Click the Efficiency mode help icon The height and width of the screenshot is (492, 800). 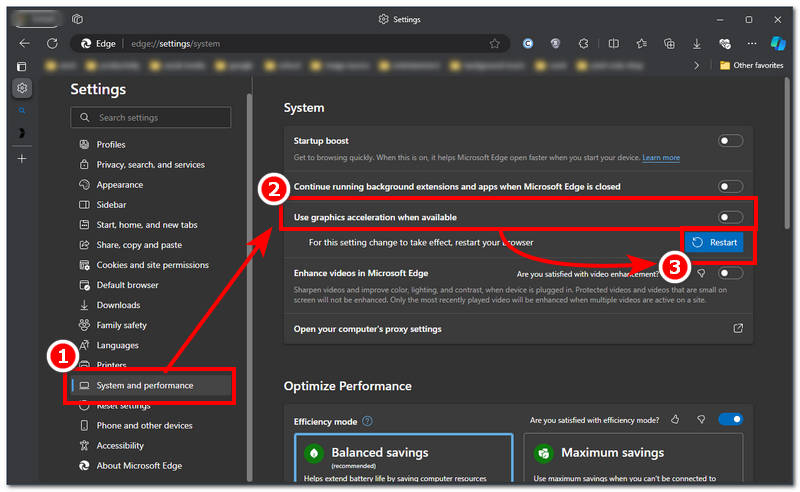click(x=367, y=421)
